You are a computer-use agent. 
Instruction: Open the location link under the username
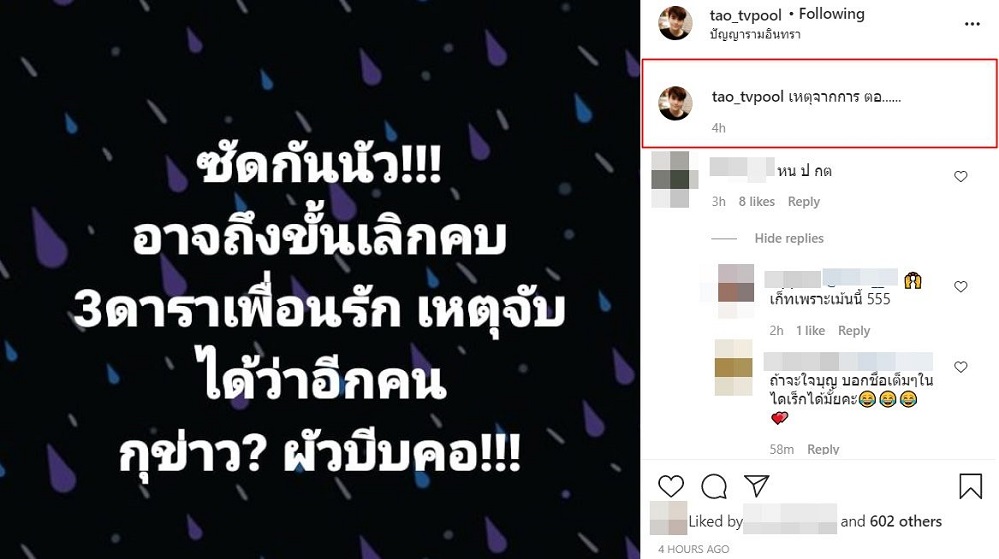click(x=755, y=35)
